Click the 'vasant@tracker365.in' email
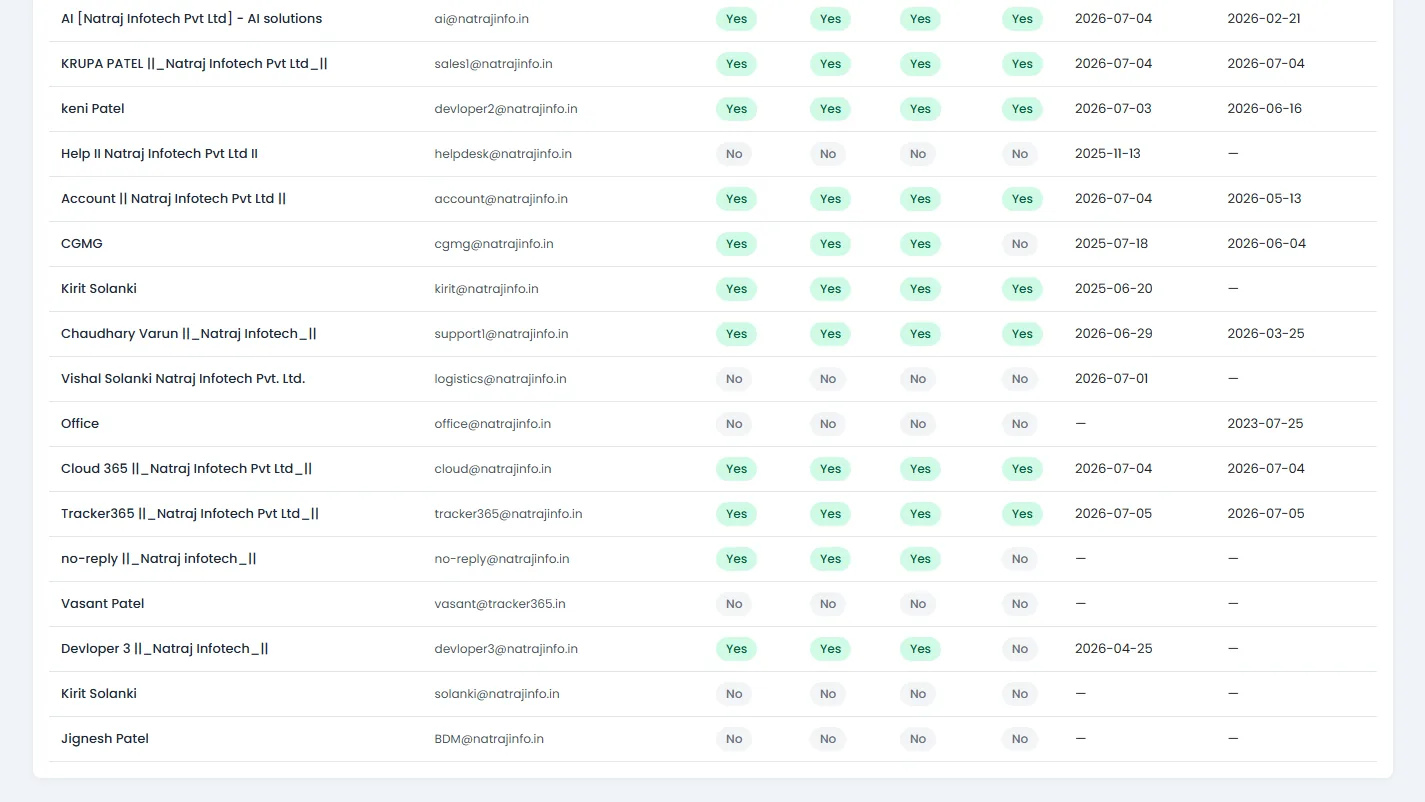Screen dimensions: 1425x802 click(x=500, y=604)
